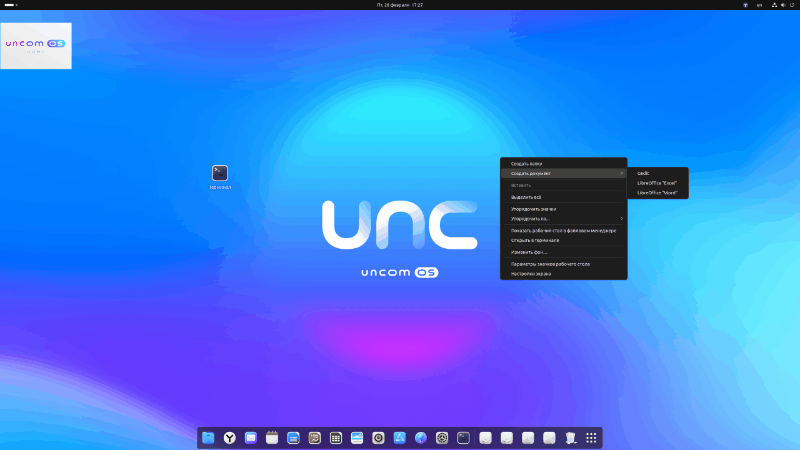The width and height of the screenshot is (800, 450).
Task: Launch Yandex Browser from the dock
Action: click(230, 438)
